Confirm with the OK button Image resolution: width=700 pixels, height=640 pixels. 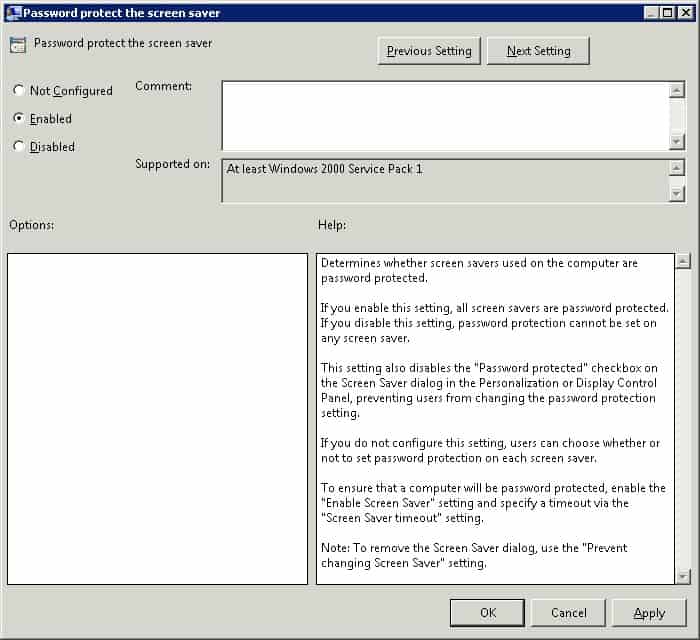488,613
